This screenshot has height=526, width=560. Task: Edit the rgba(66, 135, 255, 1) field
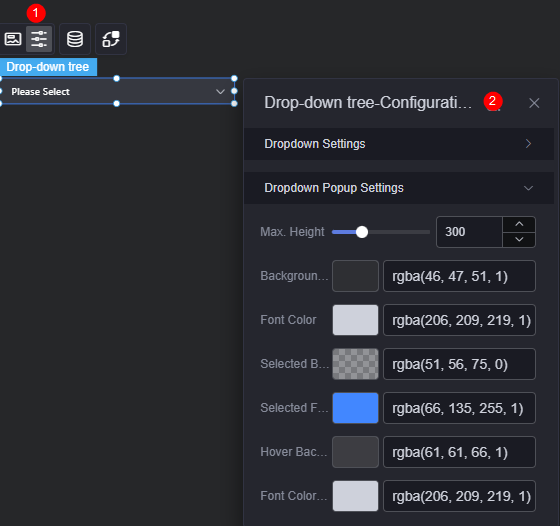pos(459,408)
